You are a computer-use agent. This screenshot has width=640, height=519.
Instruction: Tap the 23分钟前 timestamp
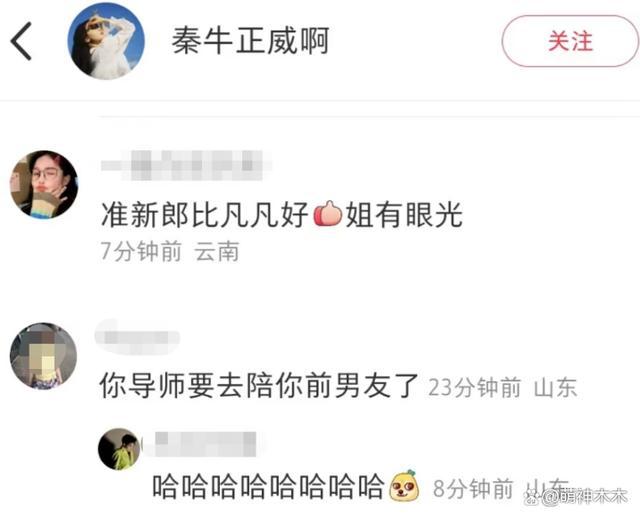click(x=475, y=387)
